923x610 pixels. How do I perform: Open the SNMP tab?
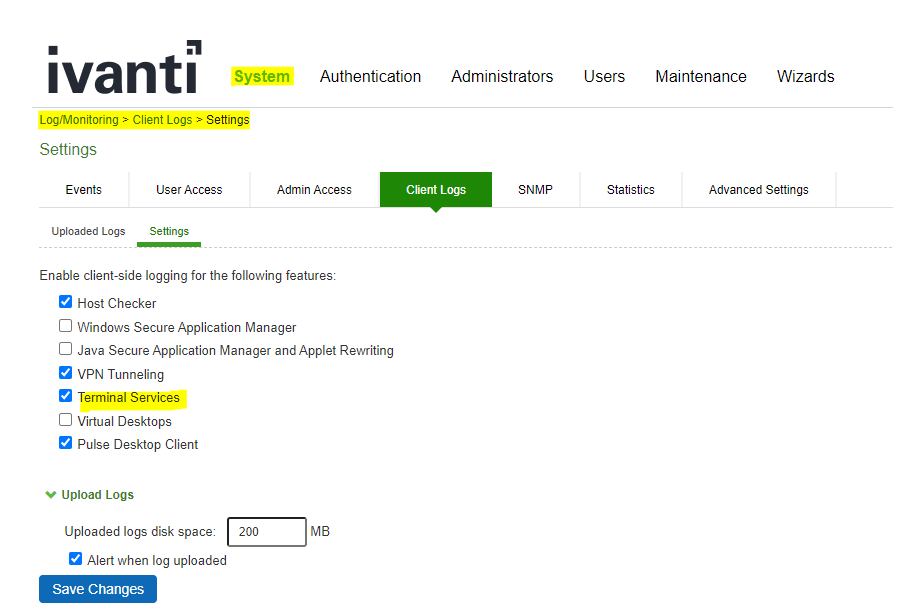click(535, 190)
